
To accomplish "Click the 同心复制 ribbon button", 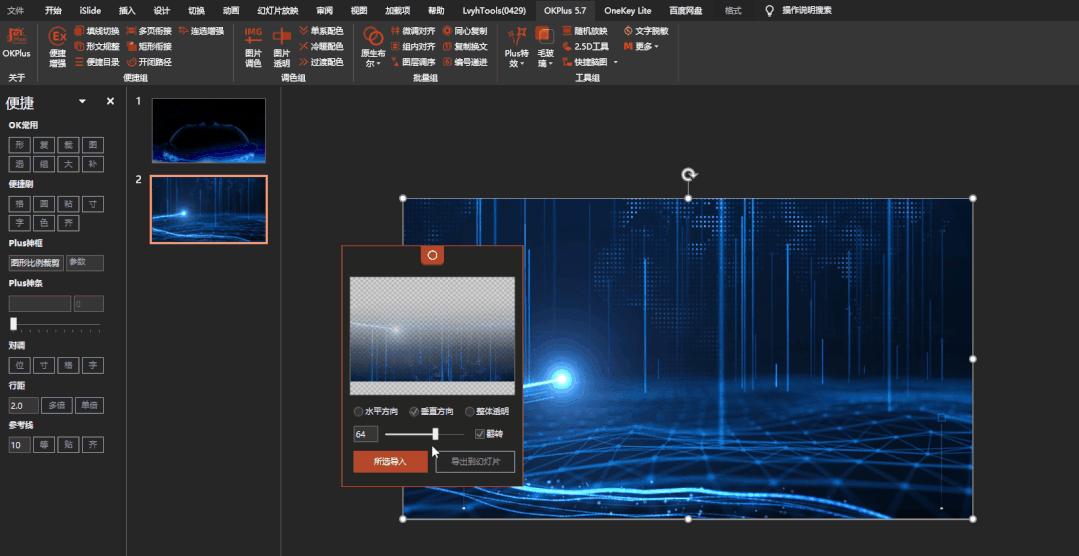I will click(x=465, y=31).
